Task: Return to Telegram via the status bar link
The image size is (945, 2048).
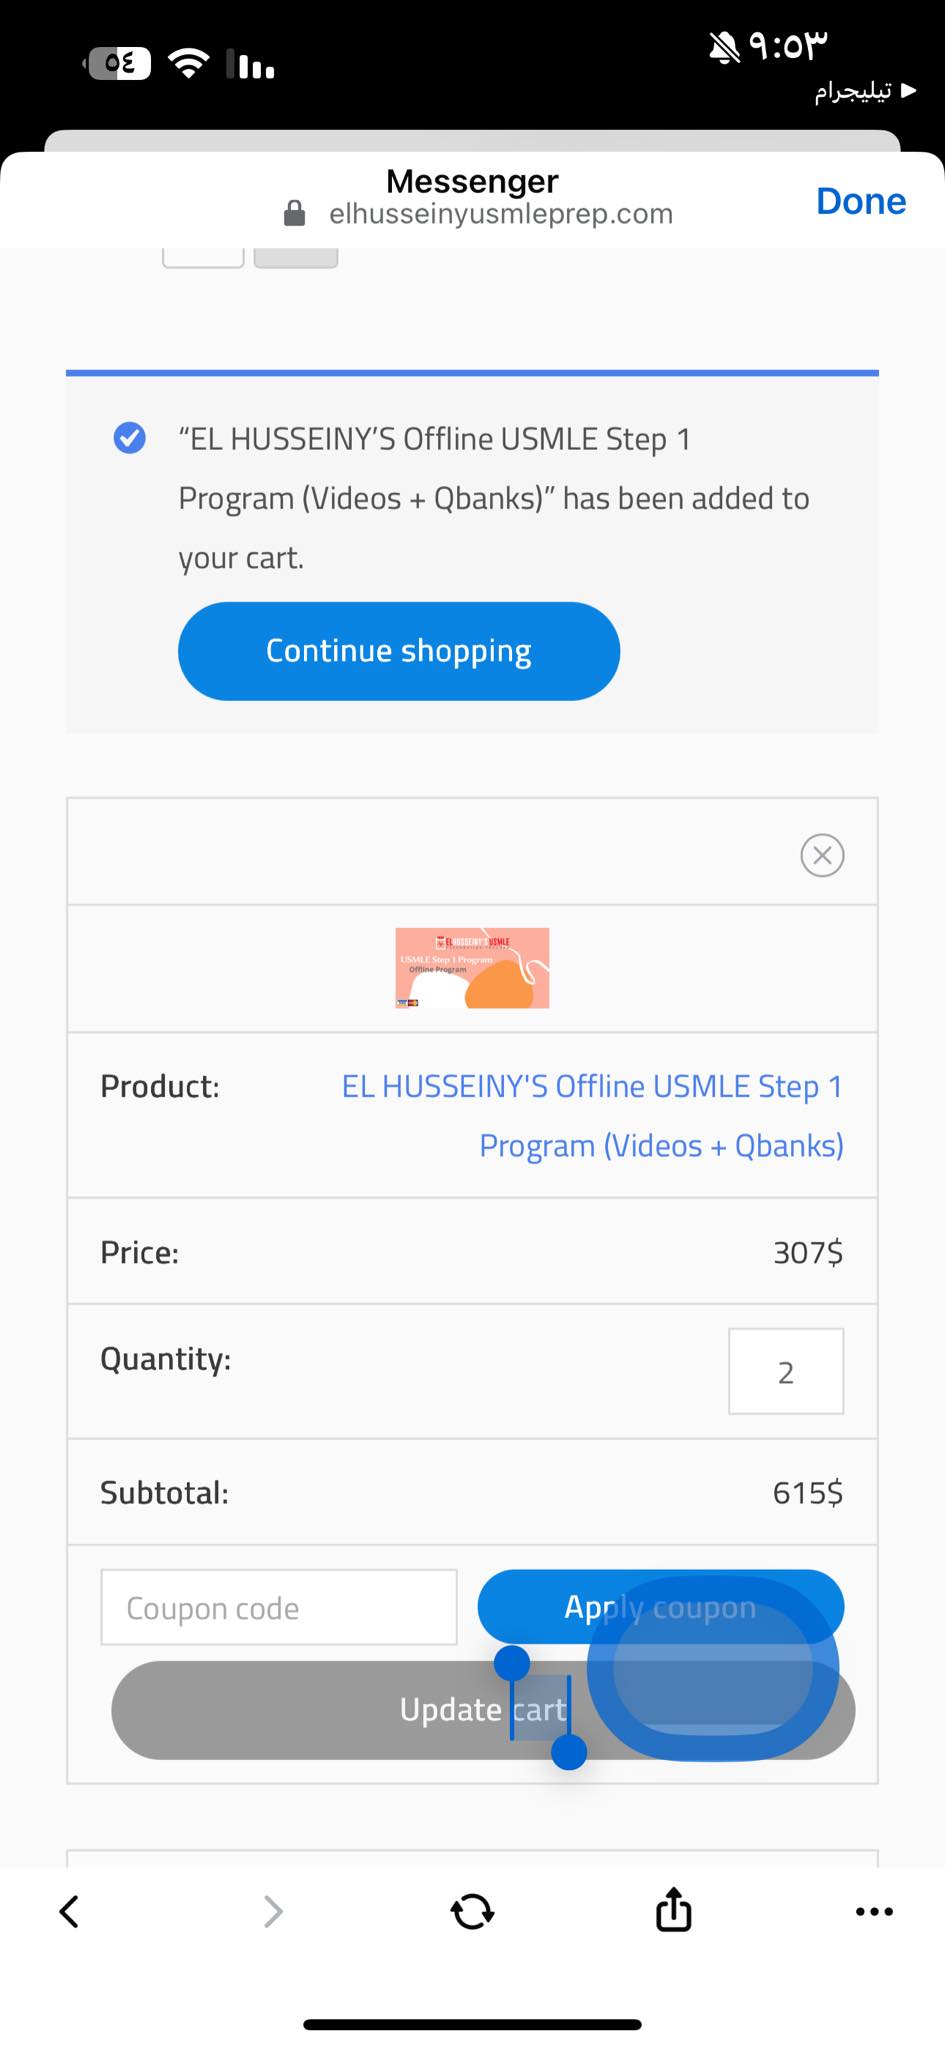Action: point(864,91)
